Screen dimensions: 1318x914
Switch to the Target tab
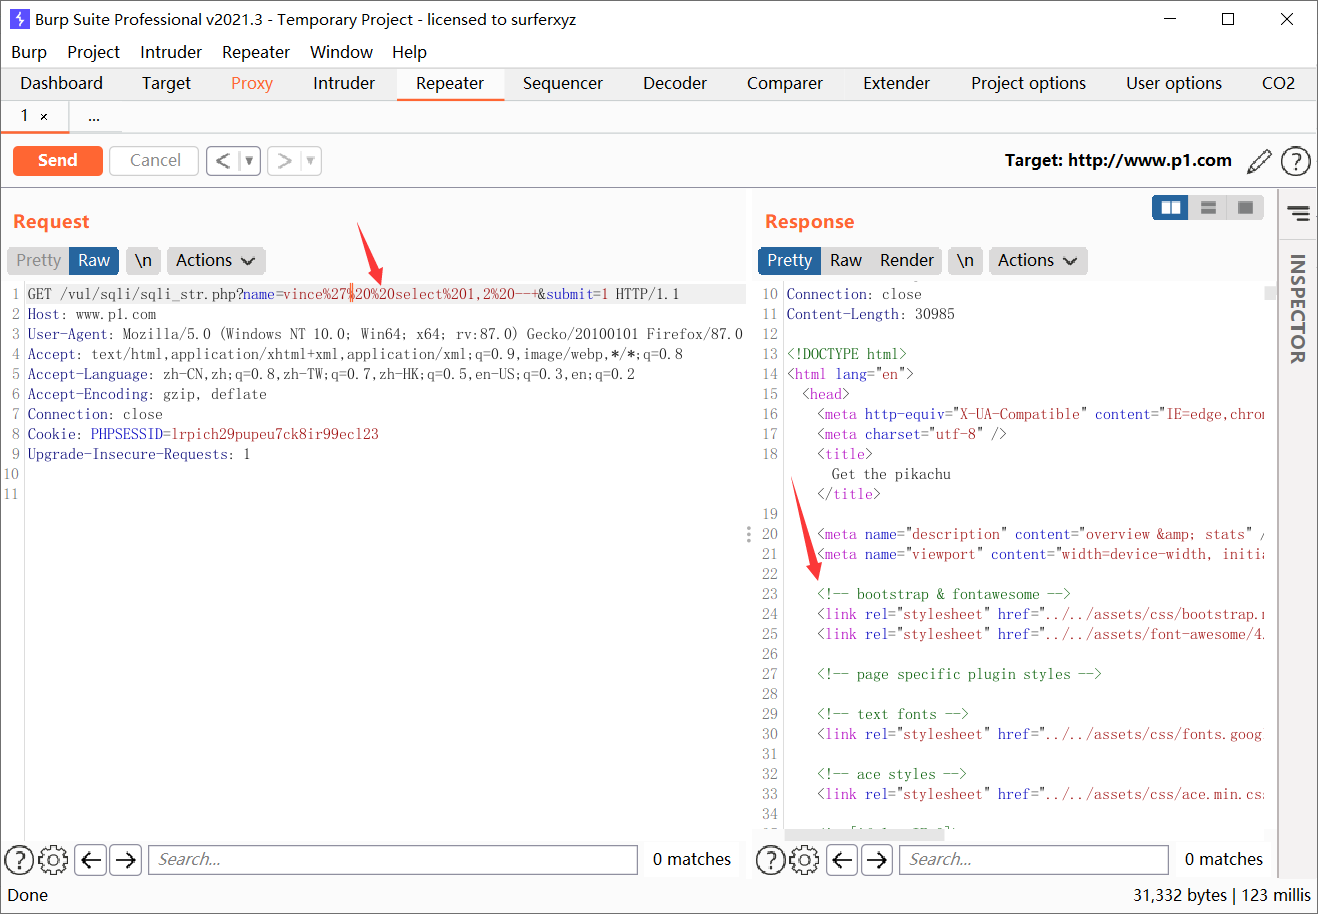pos(166,83)
